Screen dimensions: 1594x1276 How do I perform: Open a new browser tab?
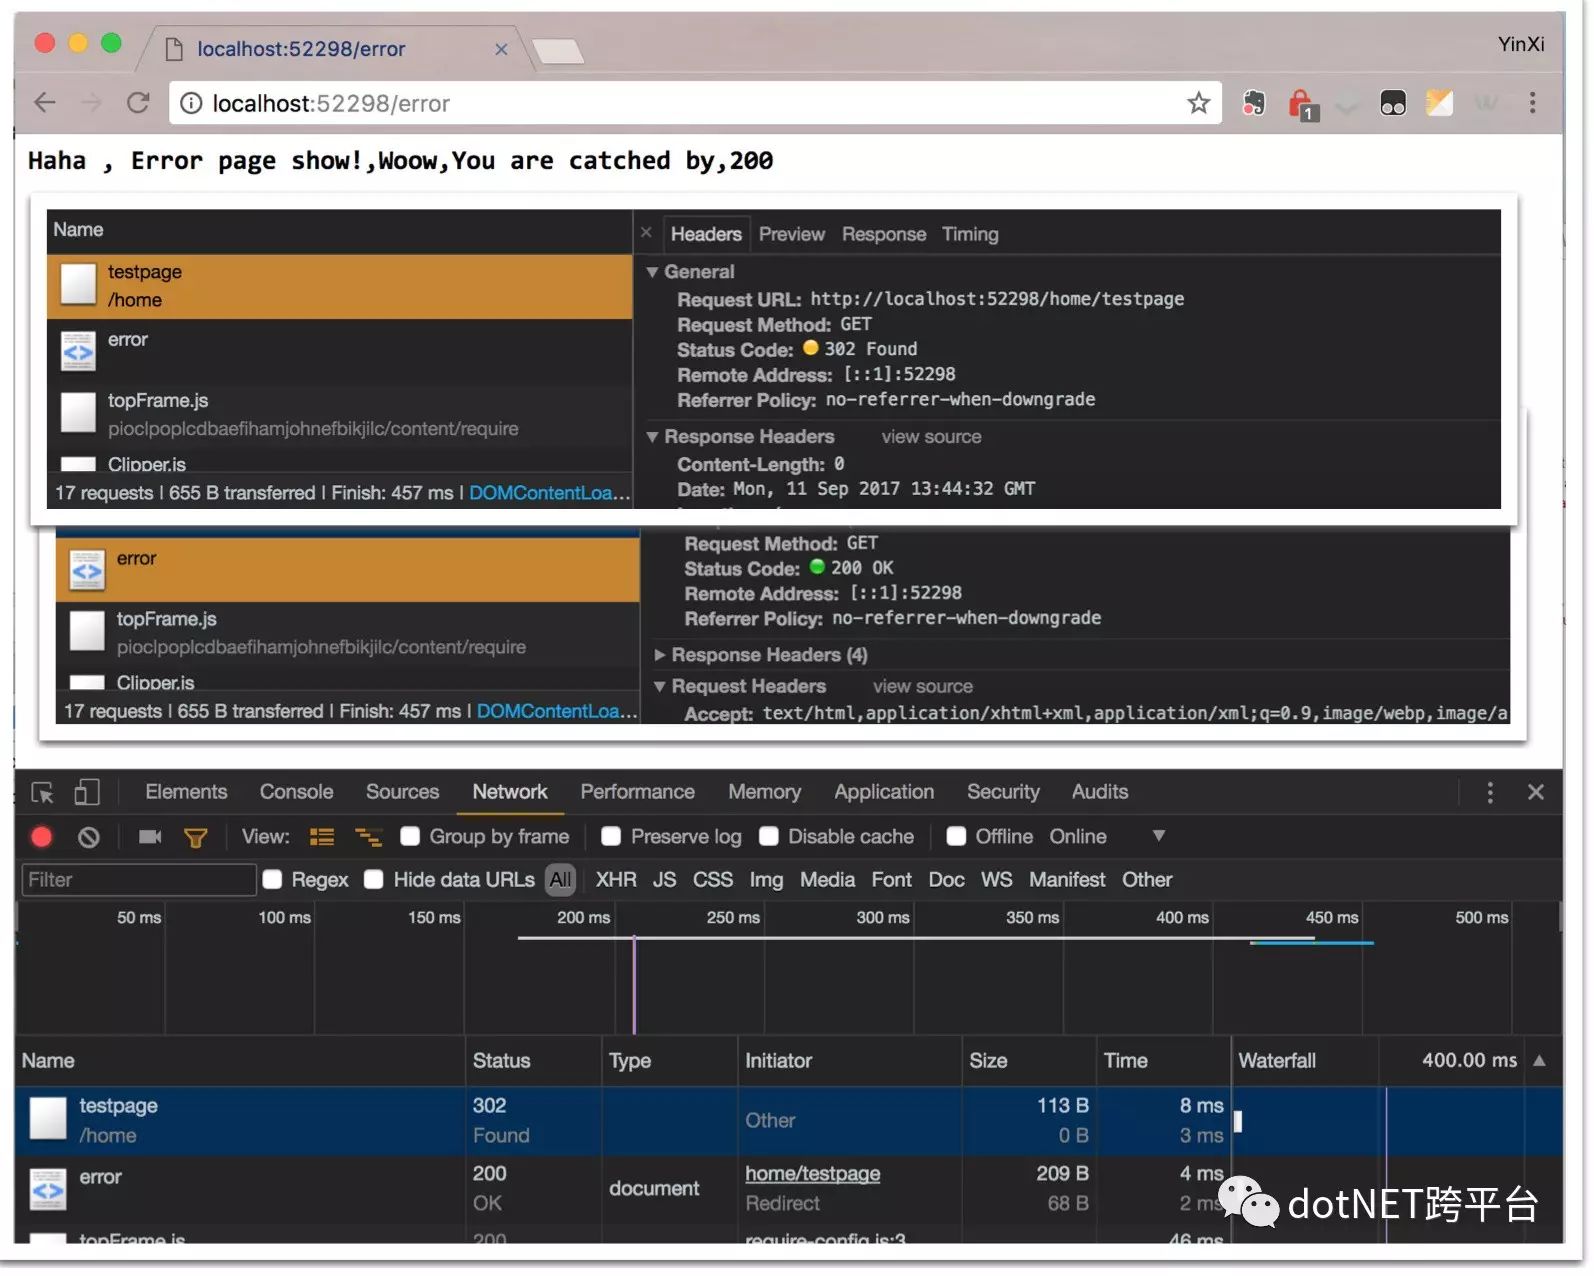tap(558, 50)
